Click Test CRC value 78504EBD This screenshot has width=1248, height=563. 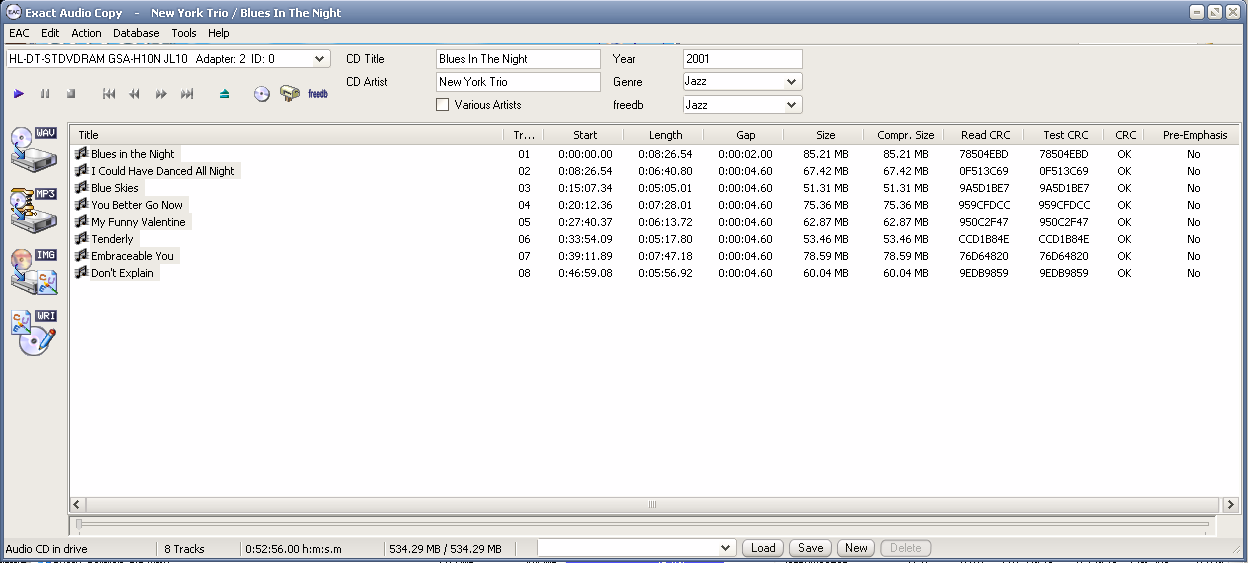[1064, 154]
